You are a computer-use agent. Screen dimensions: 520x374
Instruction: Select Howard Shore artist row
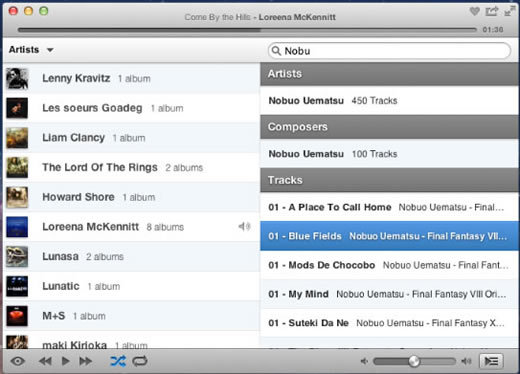131,197
